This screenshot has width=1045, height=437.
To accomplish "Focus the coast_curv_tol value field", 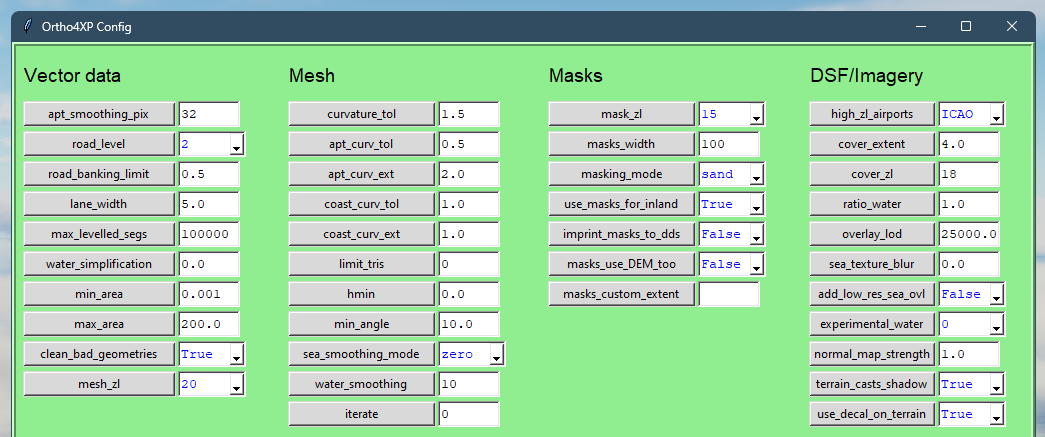I will (x=469, y=204).
